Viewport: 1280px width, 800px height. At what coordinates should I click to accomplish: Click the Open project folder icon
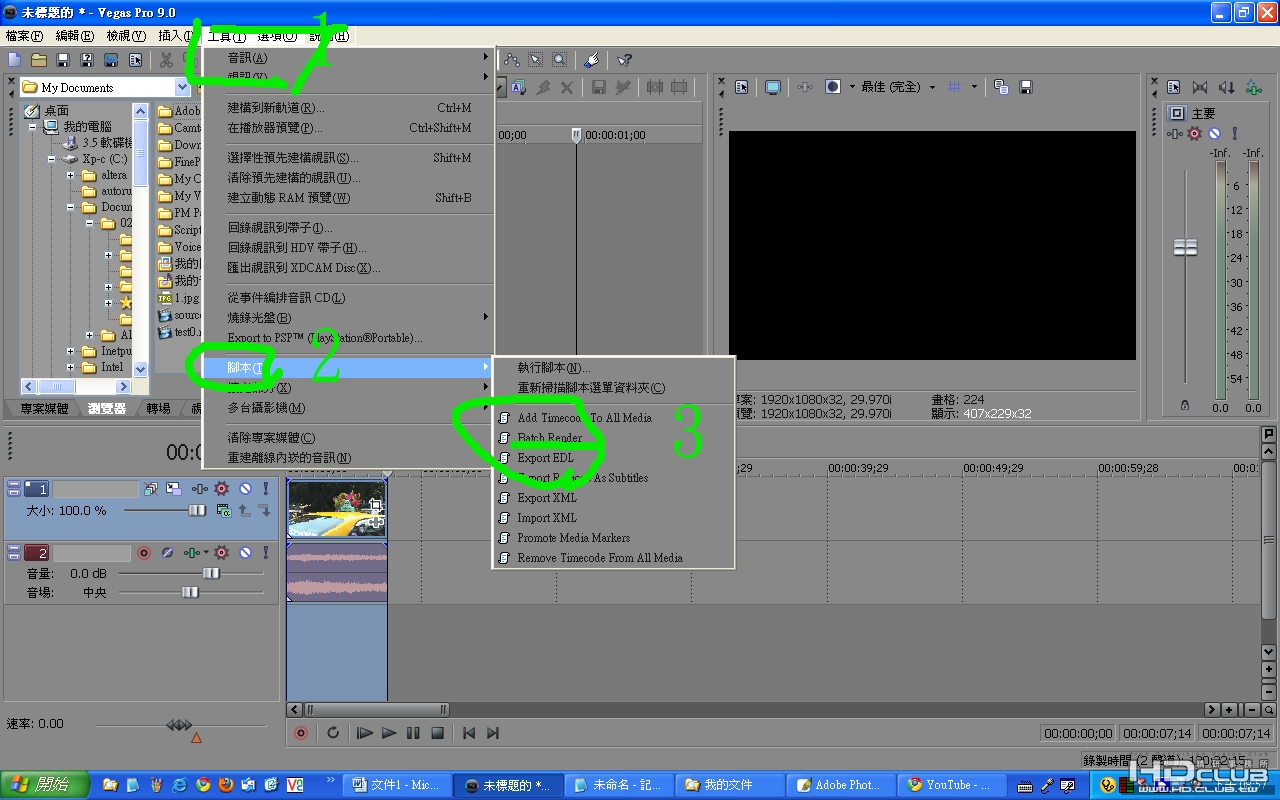pyautogui.click(x=38, y=61)
